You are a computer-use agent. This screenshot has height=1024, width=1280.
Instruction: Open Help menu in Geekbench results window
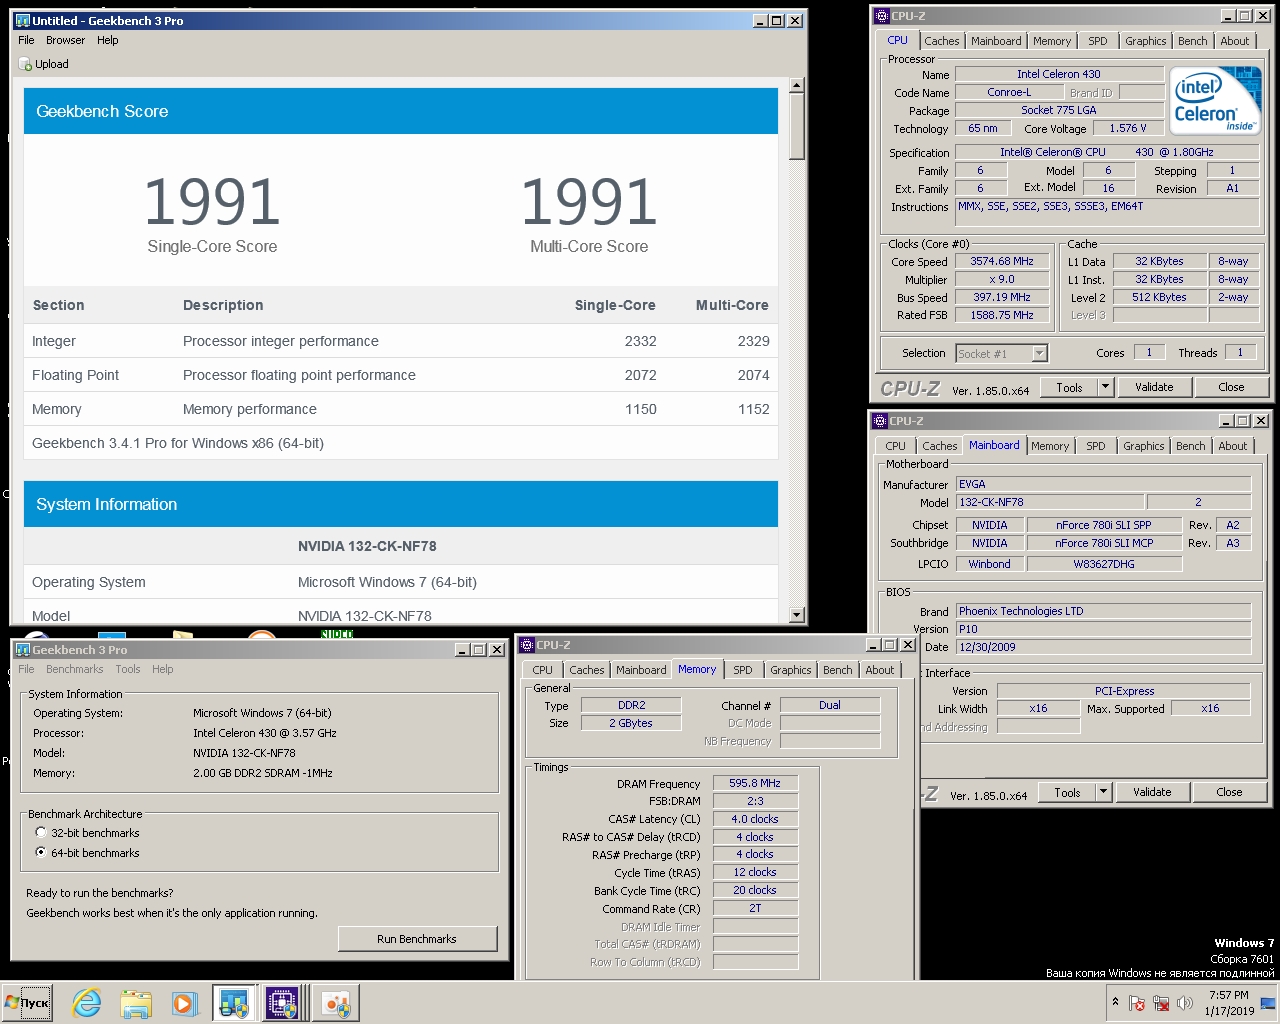pos(108,40)
